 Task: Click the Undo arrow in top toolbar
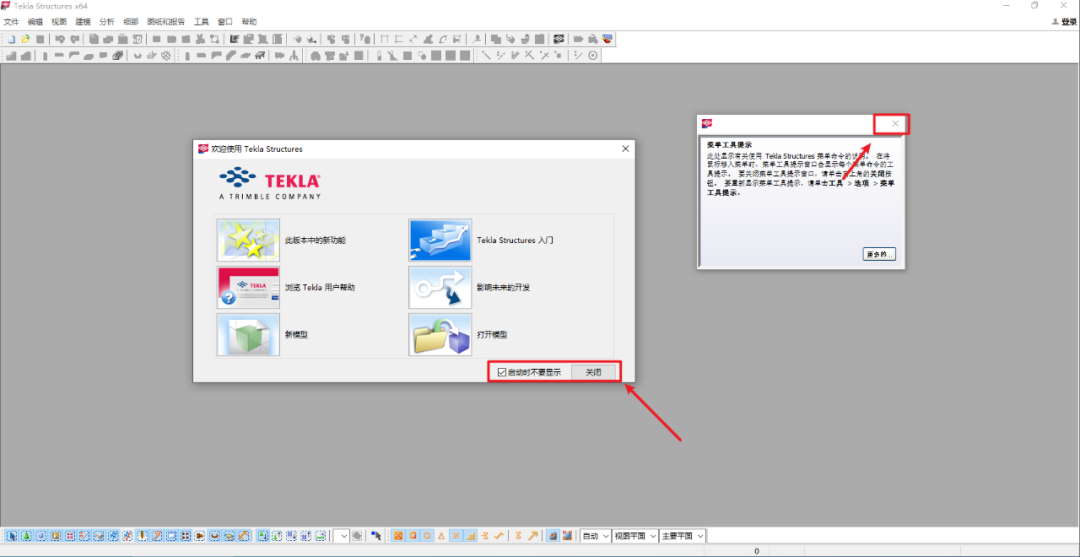(60, 39)
